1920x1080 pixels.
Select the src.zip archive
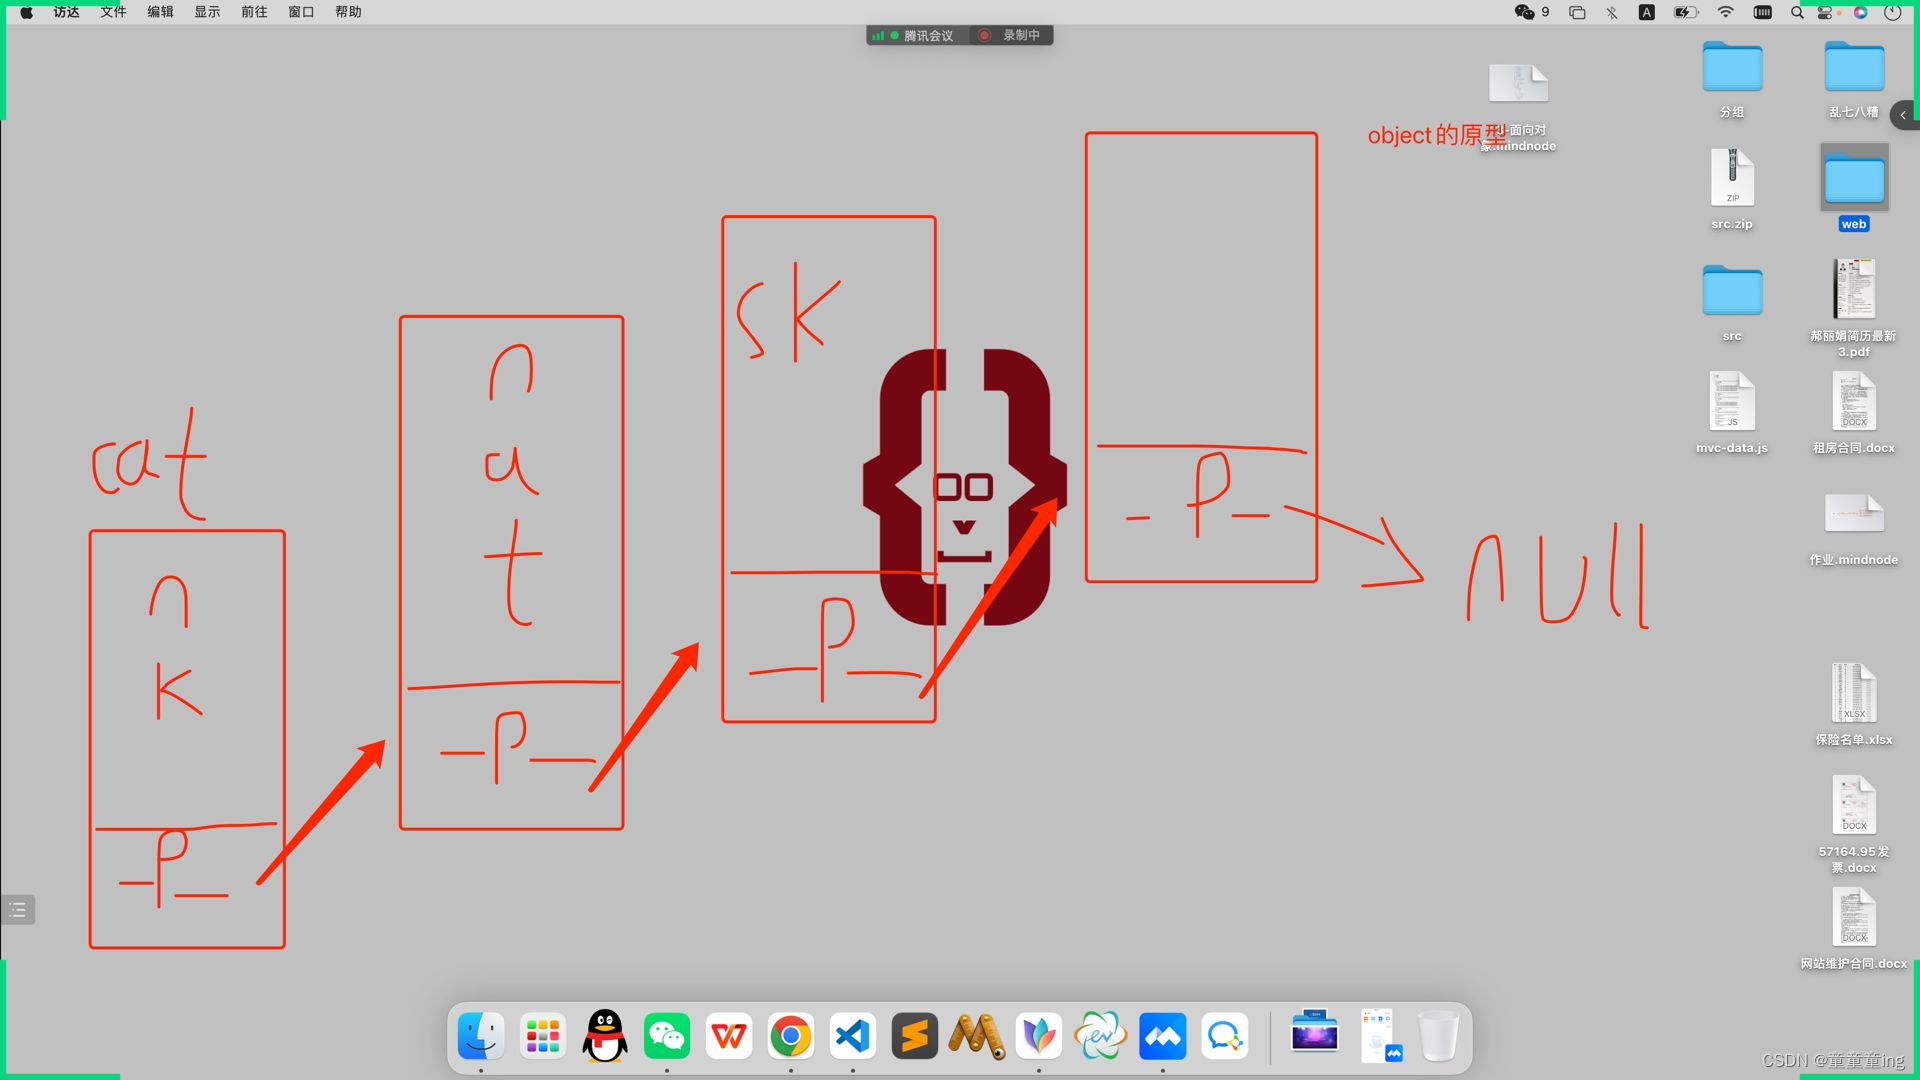1732,190
